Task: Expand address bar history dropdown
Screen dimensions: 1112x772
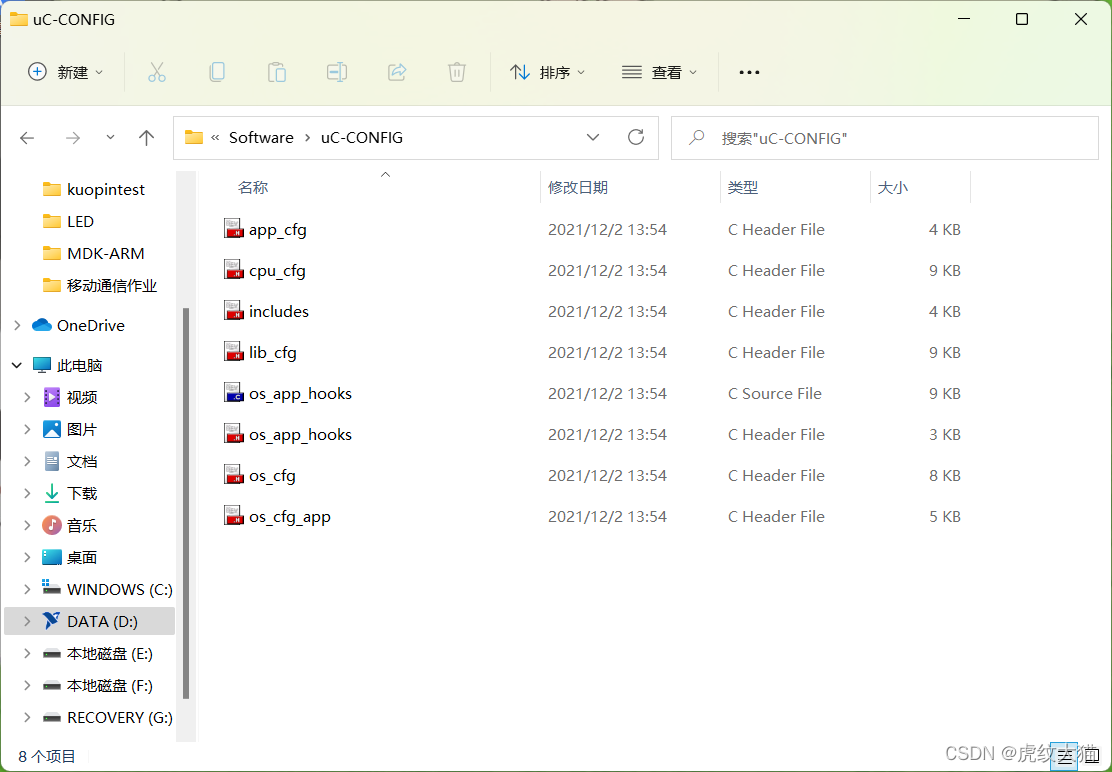Action: pyautogui.click(x=593, y=138)
